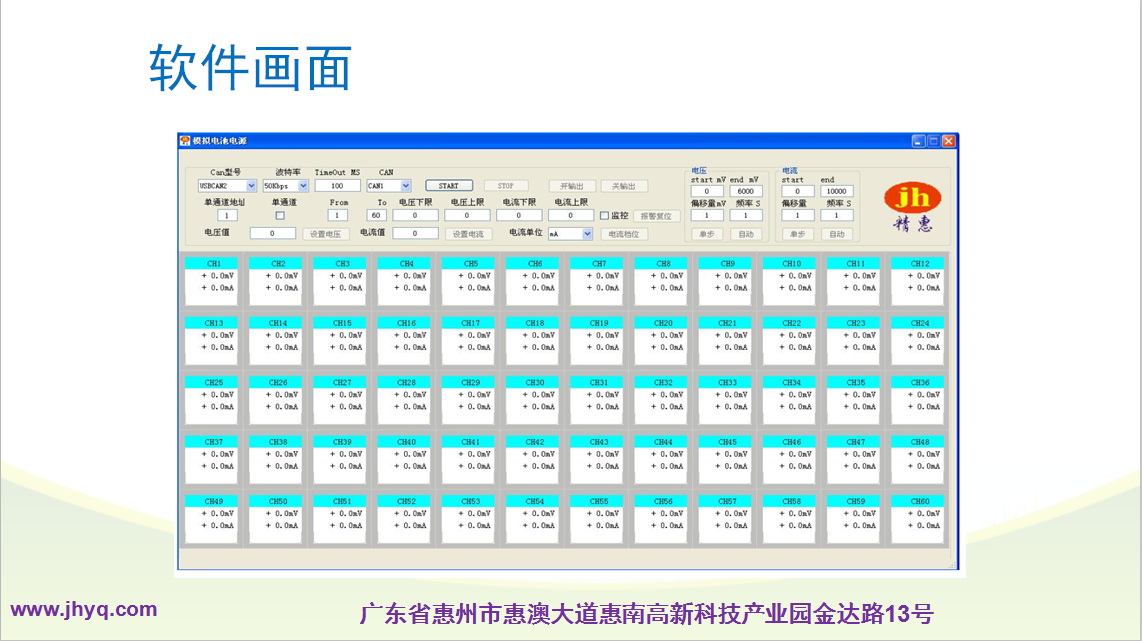
Task: Open the 电流单位 dropdown showing mA
Action: coord(587,234)
